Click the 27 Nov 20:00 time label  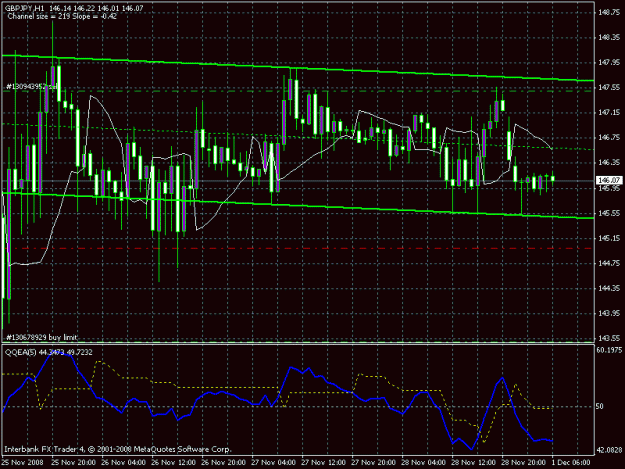coord(373,463)
